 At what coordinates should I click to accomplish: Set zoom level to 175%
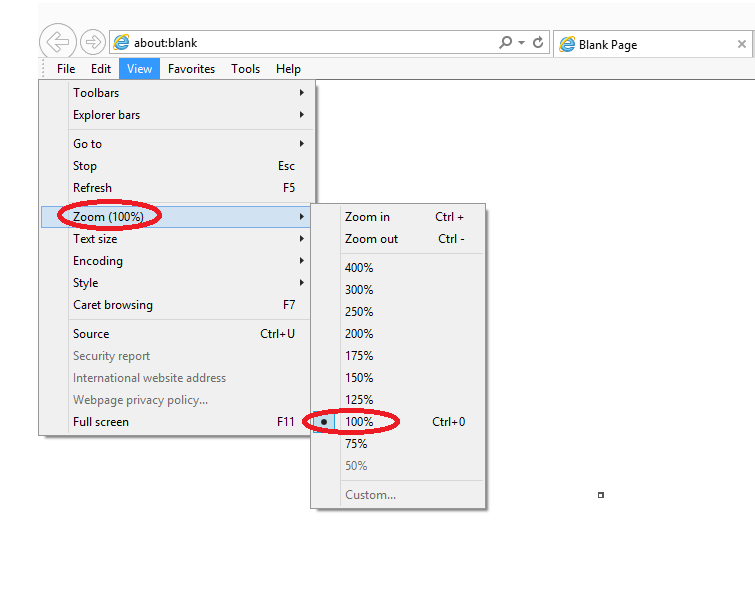coord(398,356)
